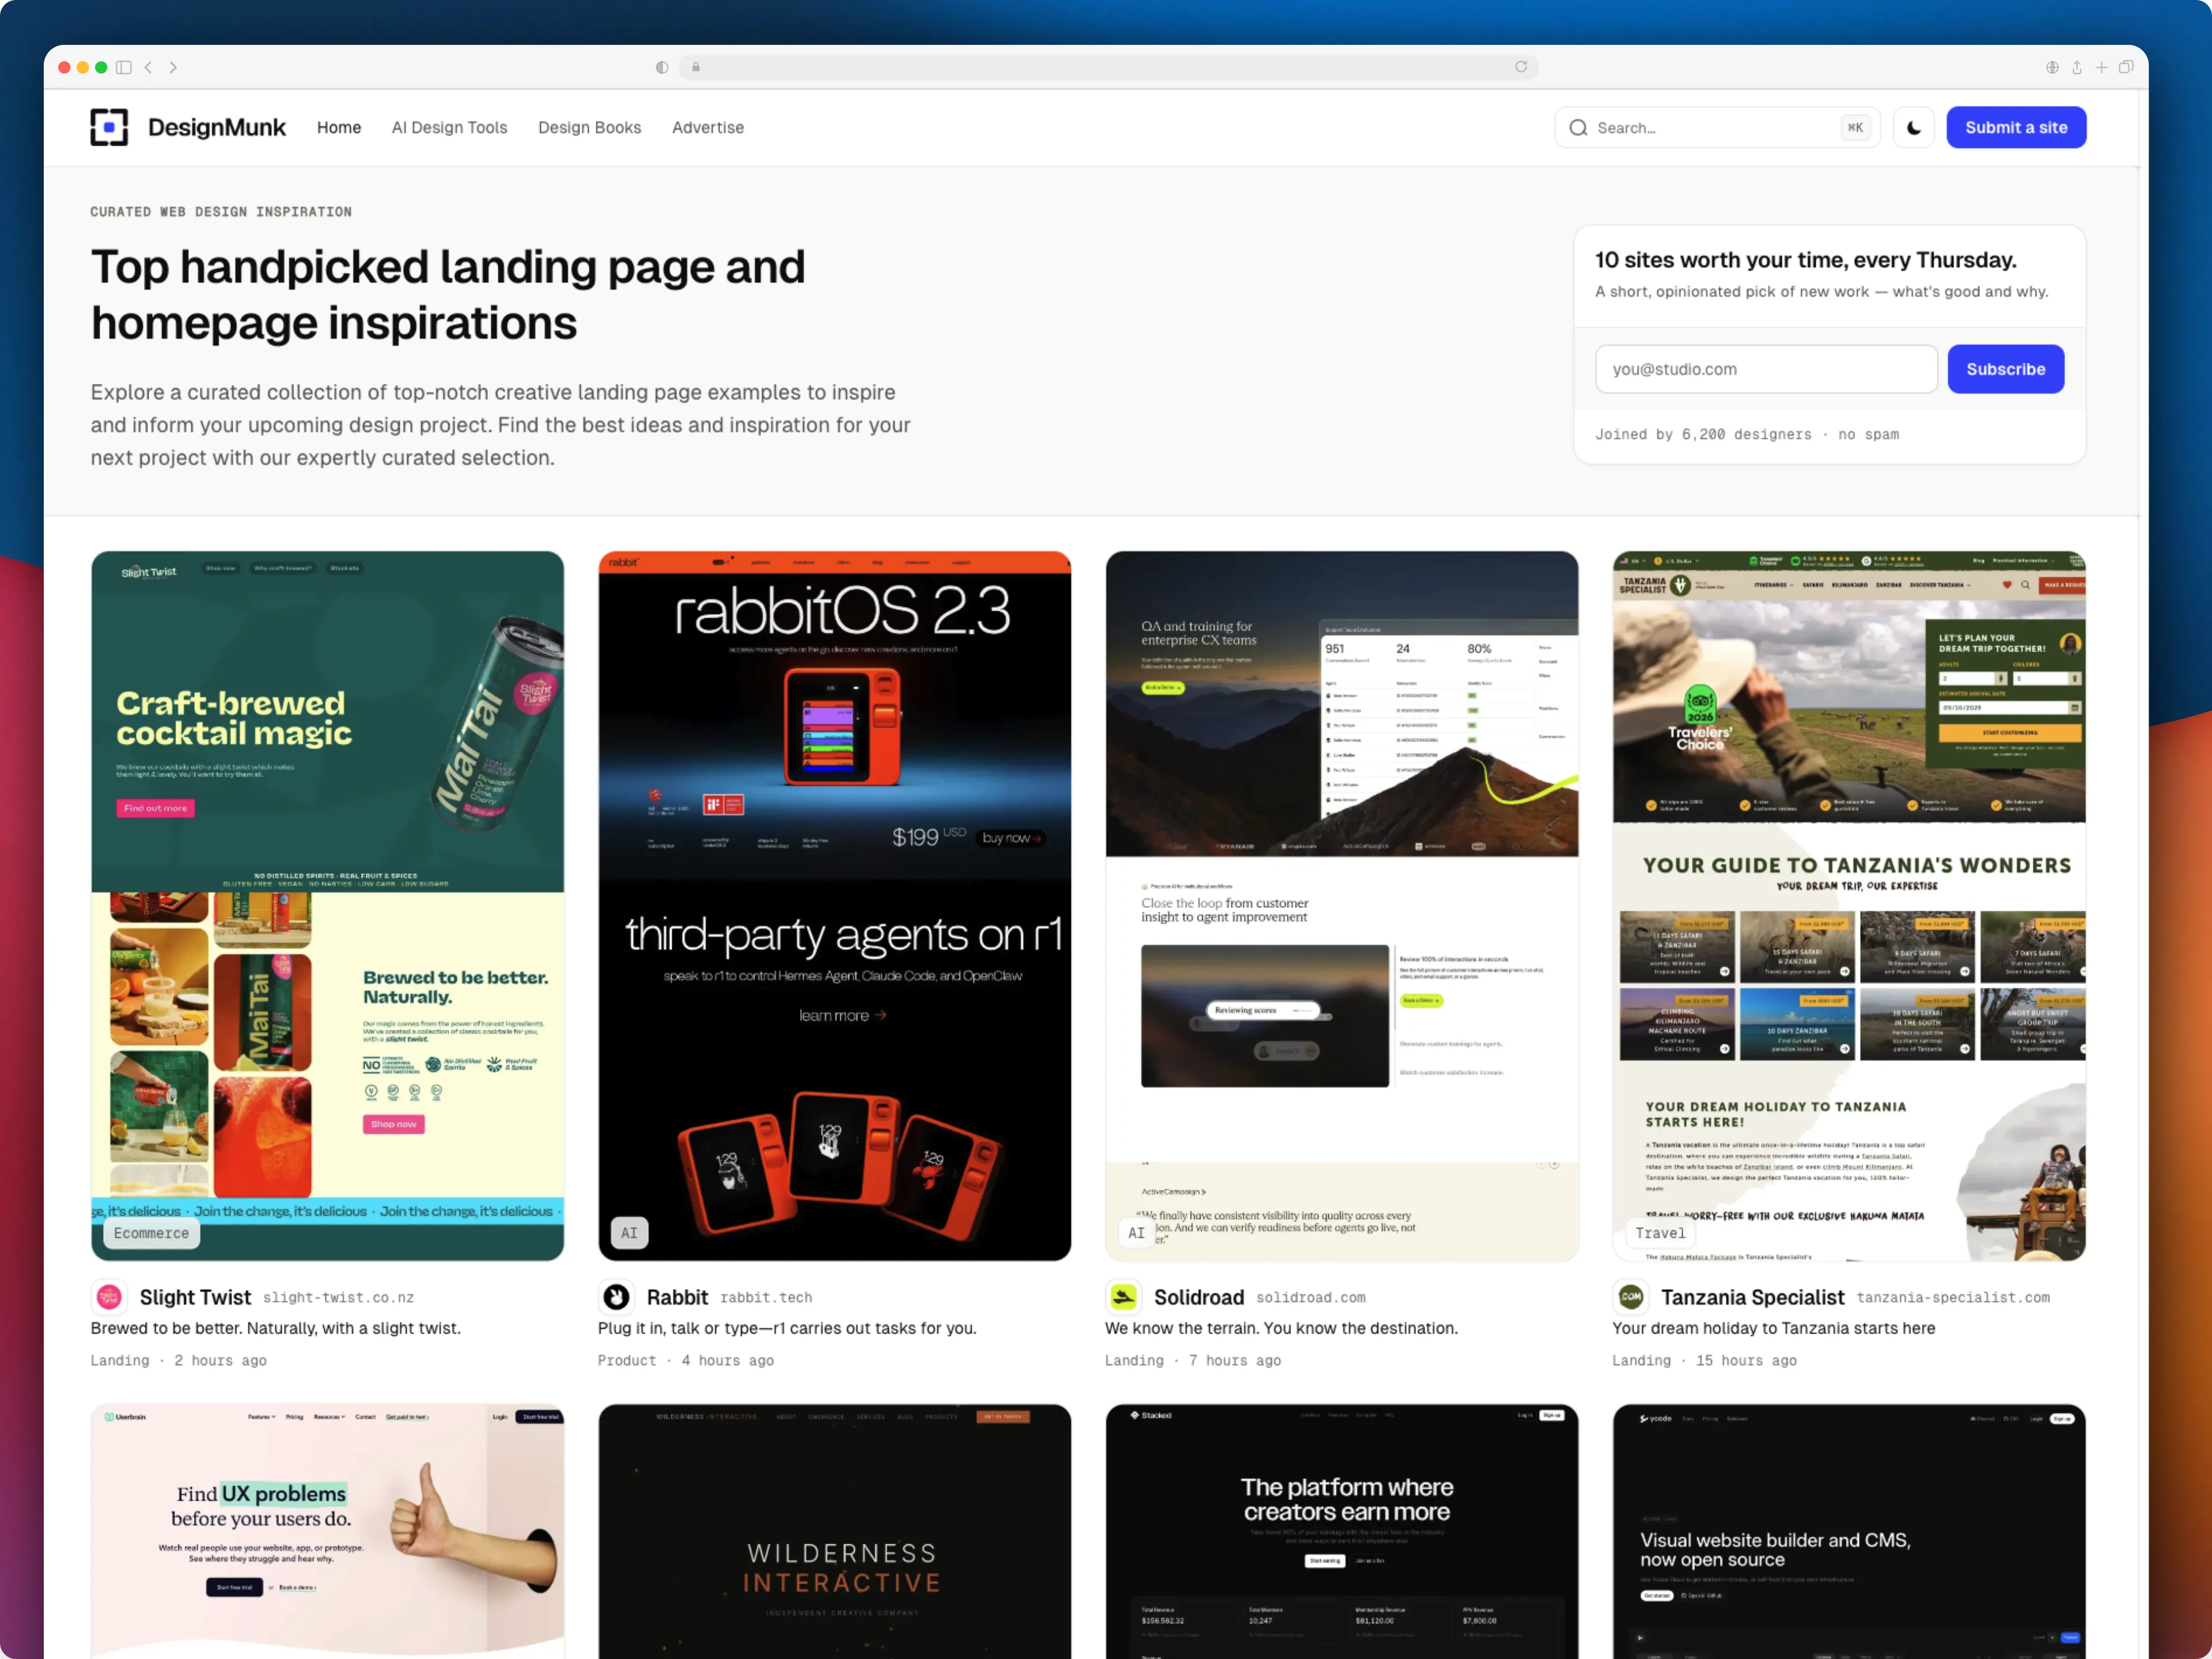Image resolution: width=2212 pixels, height=1659 pixels.
Task: Go back with the browser back arrow
Action: point(148,67)
